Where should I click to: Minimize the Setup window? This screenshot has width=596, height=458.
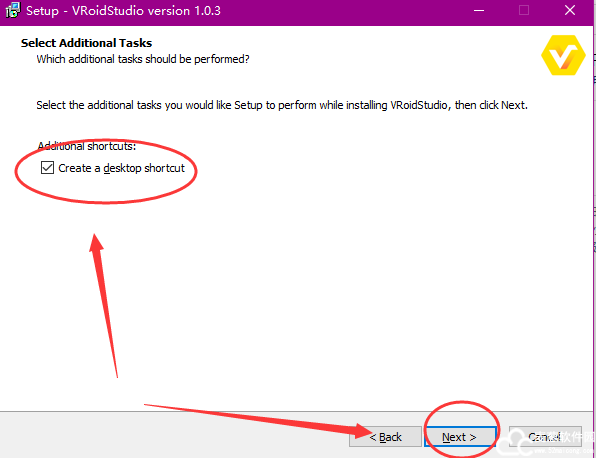(x=479, y=10)
